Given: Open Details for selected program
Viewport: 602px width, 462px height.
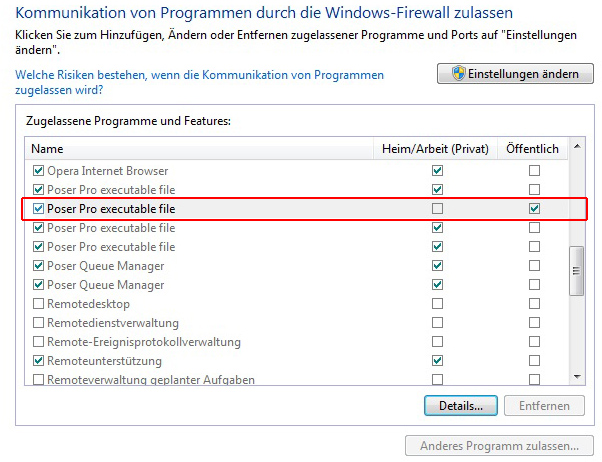Looking at the screenshot, I should pos(461,406).
